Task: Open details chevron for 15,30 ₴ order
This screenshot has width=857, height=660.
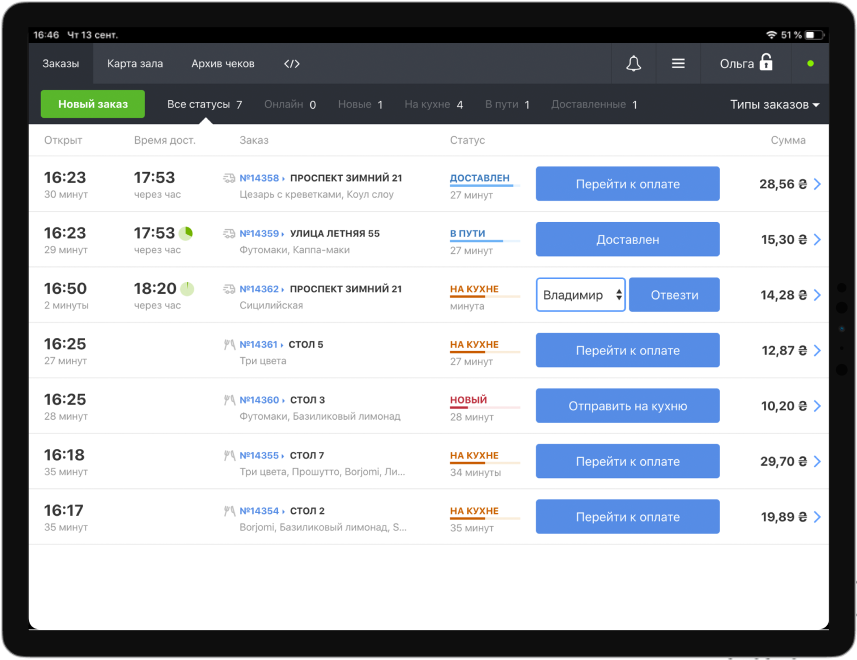Action: [x=817, y=239]
